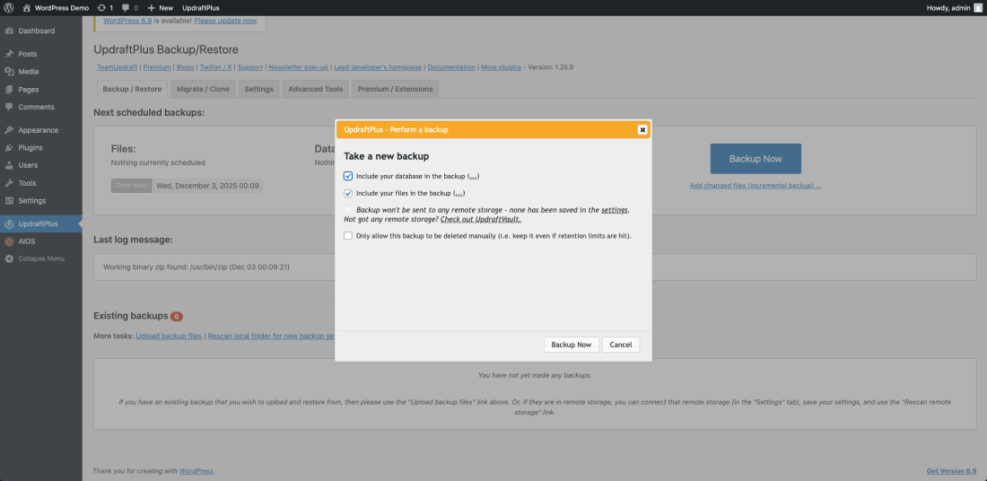Open the comments bubble icon
The height and width of the screenshot is (481, 987).
tap(126, 8)
